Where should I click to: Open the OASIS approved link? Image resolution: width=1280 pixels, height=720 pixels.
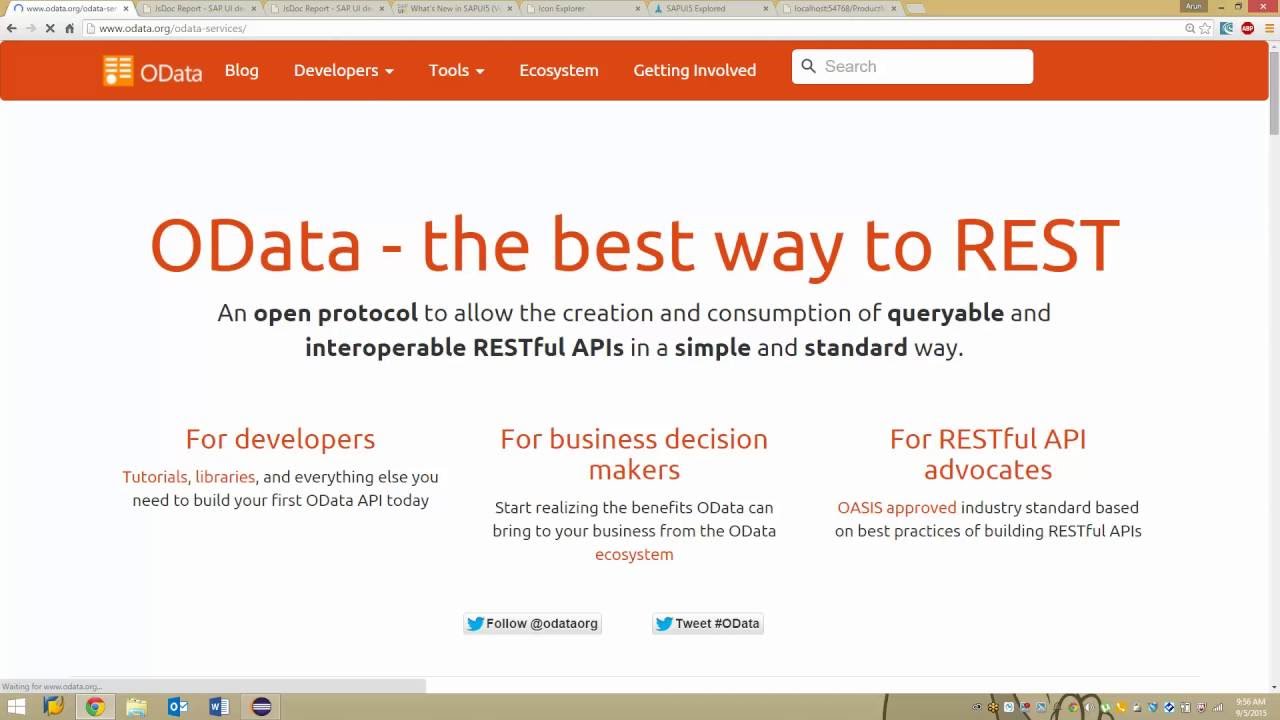coord(897,507)
